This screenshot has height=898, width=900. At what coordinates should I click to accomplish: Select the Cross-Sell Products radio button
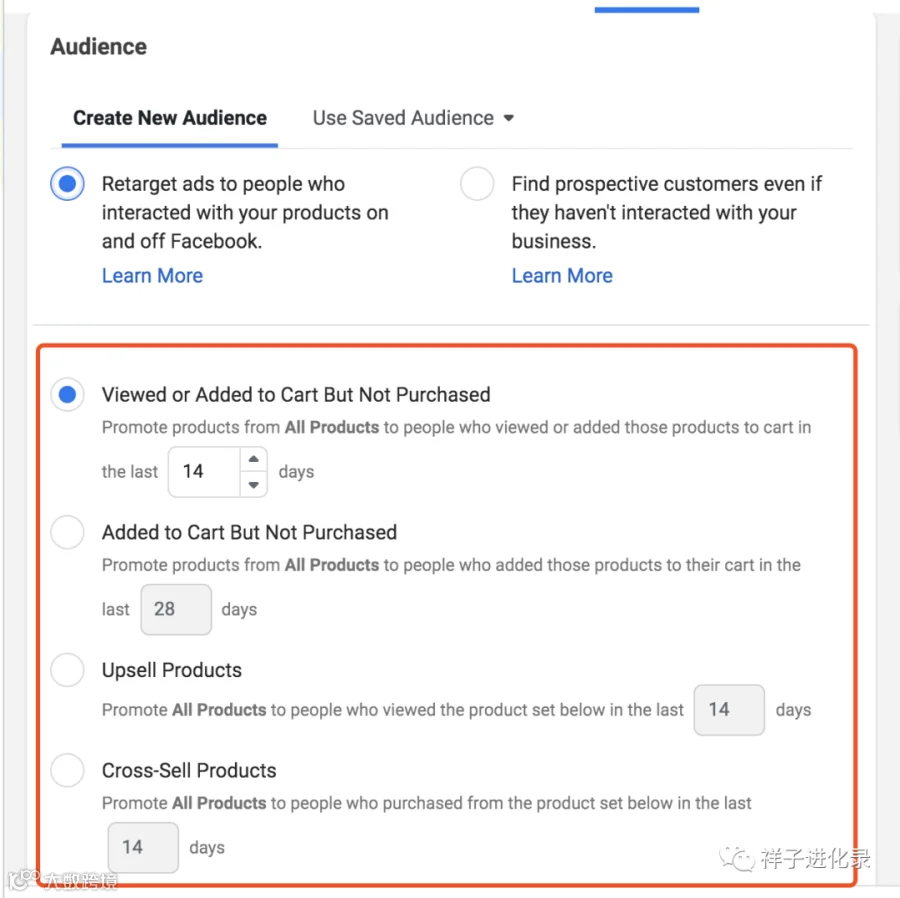(x=67, y=770)
